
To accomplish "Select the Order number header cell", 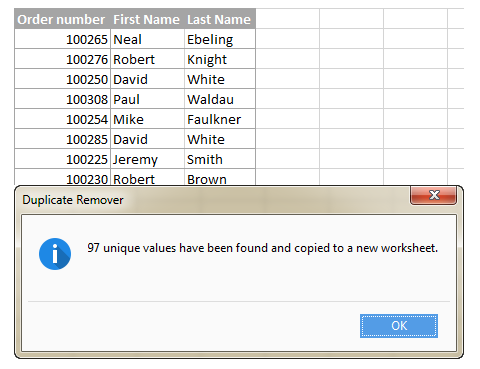I will [62, 19].
